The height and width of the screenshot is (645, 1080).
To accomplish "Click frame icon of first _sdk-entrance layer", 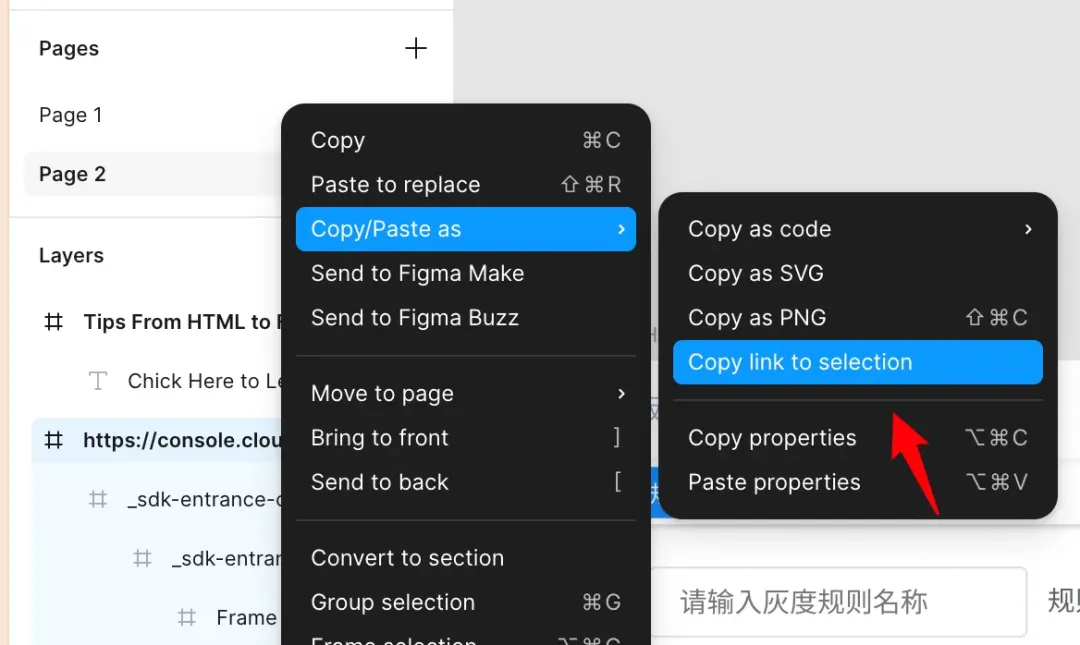I will [x=98, y=499].
